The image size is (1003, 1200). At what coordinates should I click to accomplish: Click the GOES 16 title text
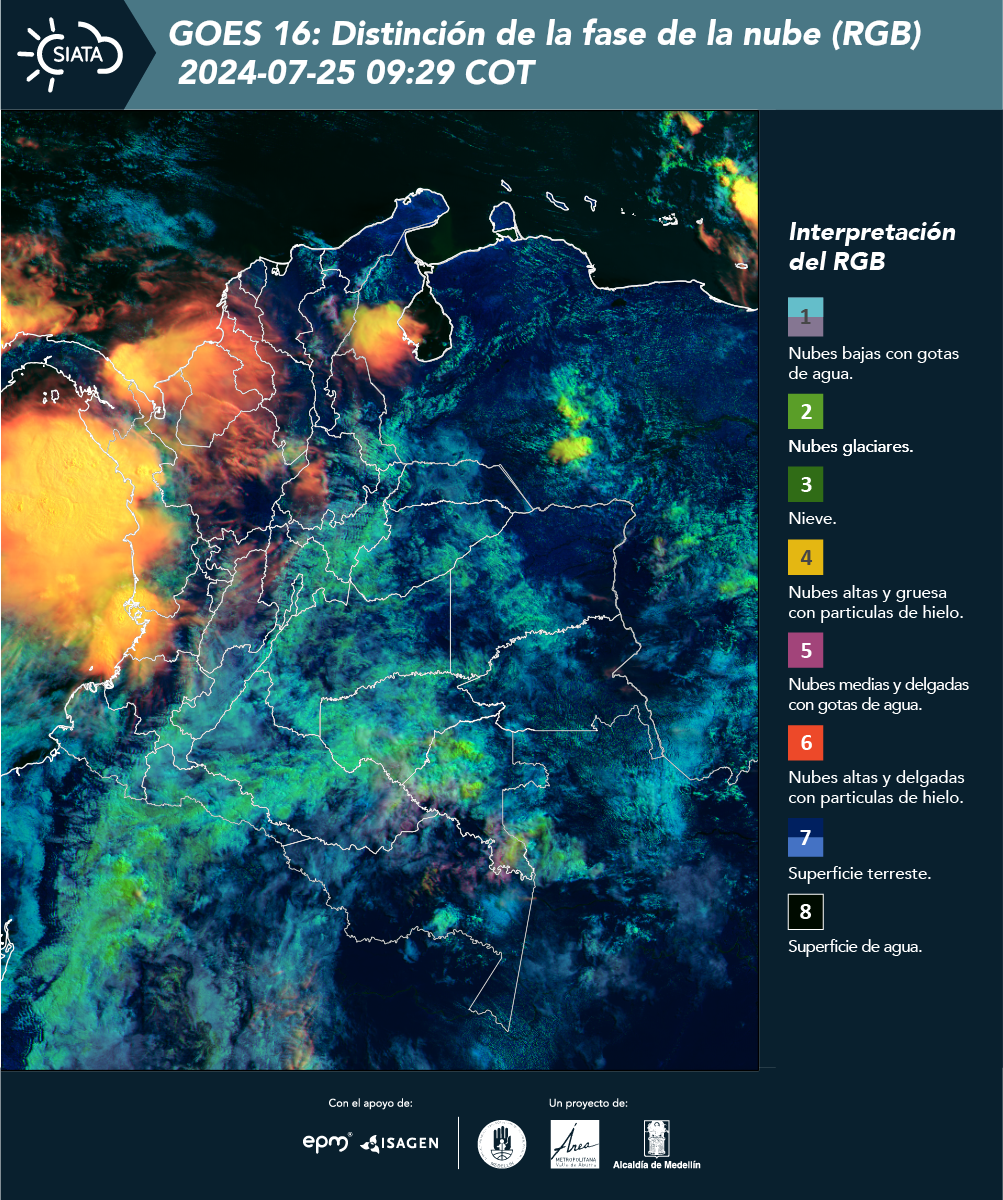tap(545, 35)
